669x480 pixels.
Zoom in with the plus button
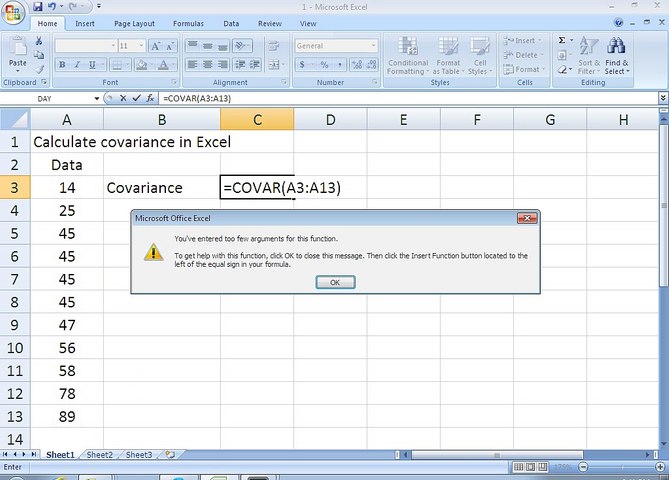coord(660,467)
